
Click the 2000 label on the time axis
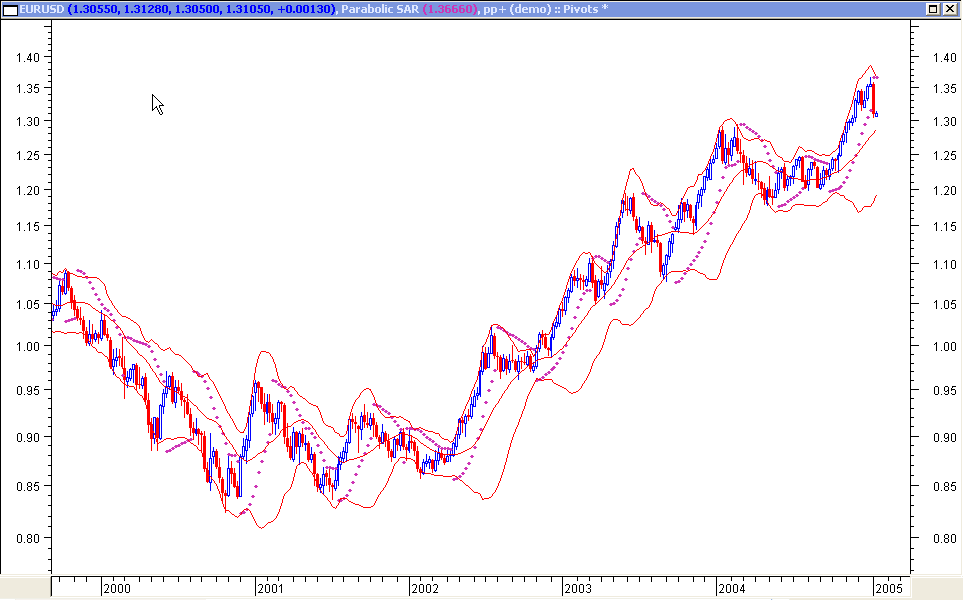[x=117, y=590]
